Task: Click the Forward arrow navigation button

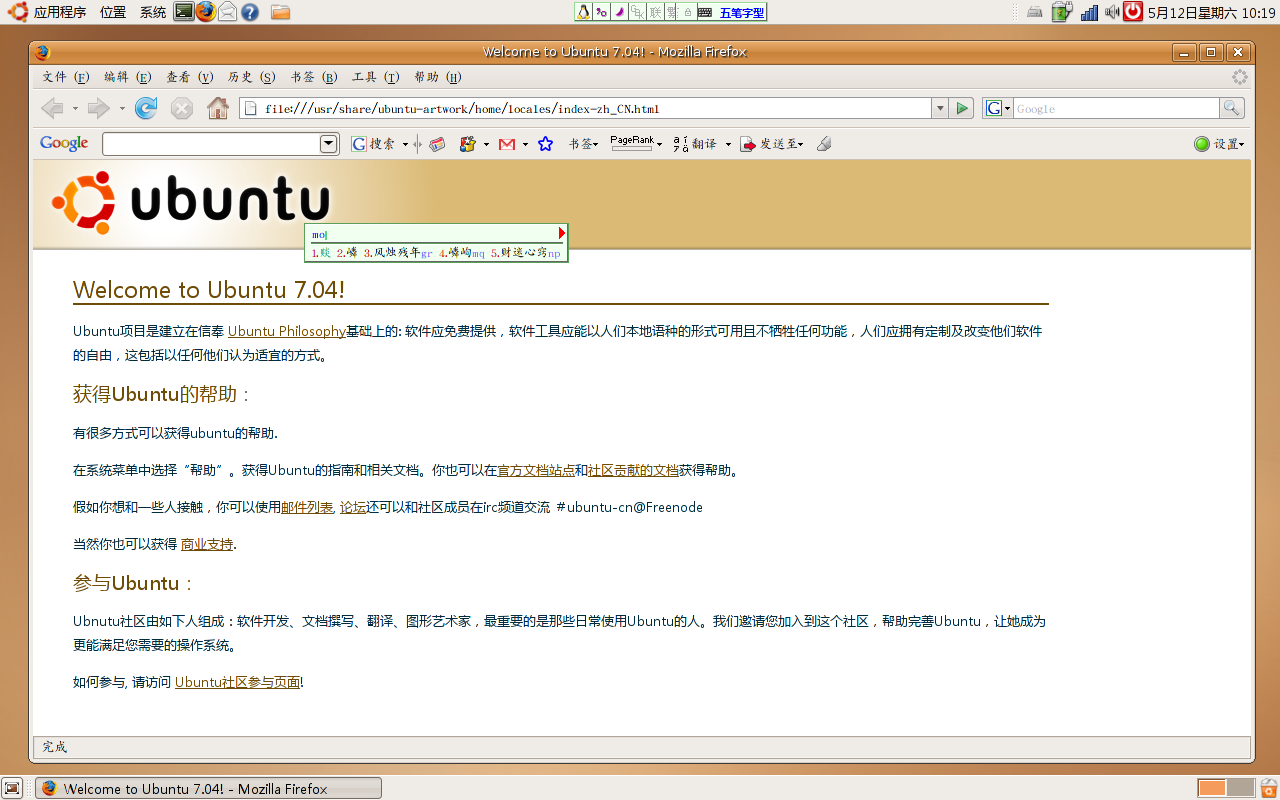Action: (x=99, y=108)
